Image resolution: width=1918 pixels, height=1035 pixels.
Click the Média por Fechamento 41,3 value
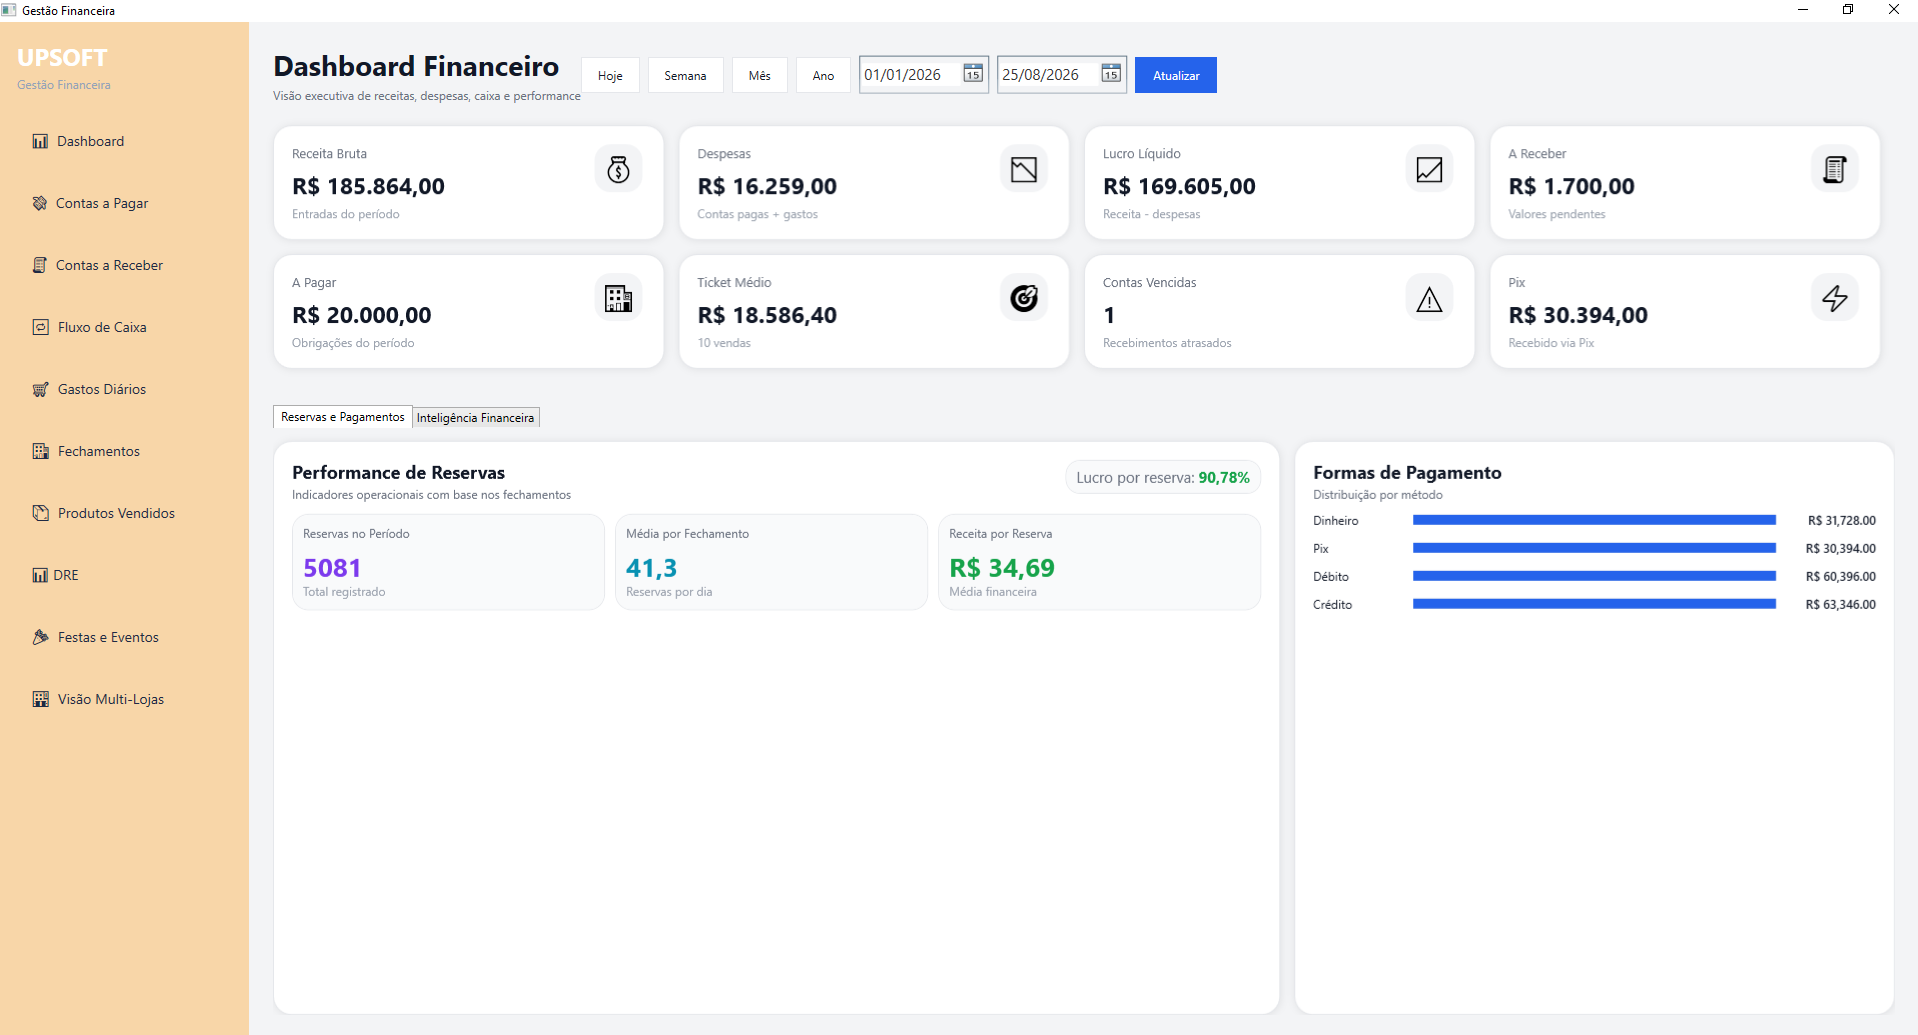tap(651, 568)
